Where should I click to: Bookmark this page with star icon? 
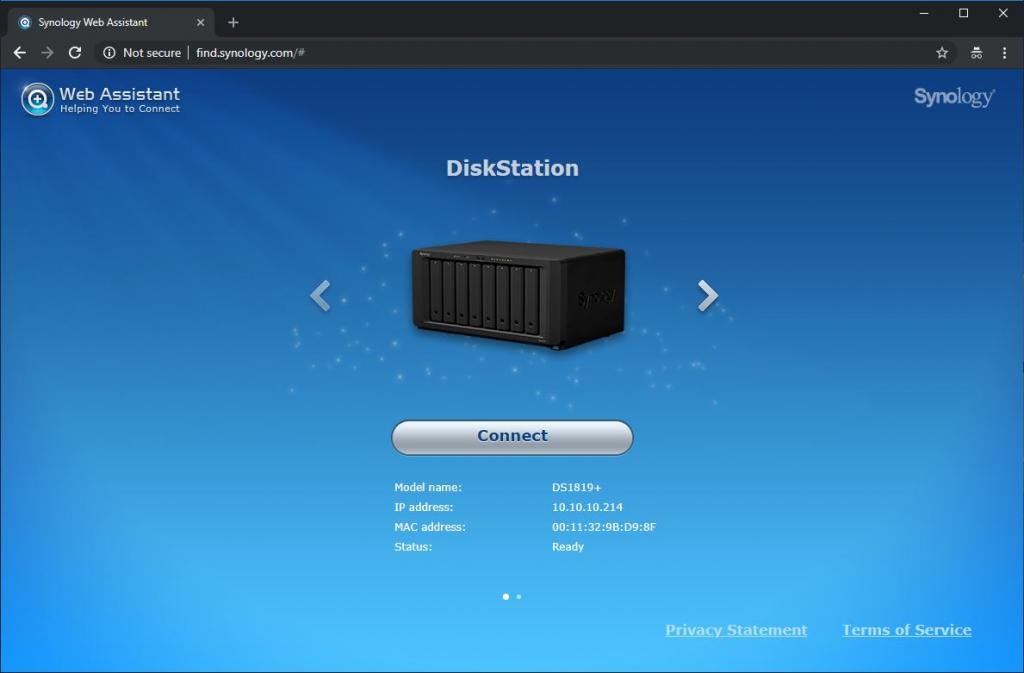[x=942, y=53]
